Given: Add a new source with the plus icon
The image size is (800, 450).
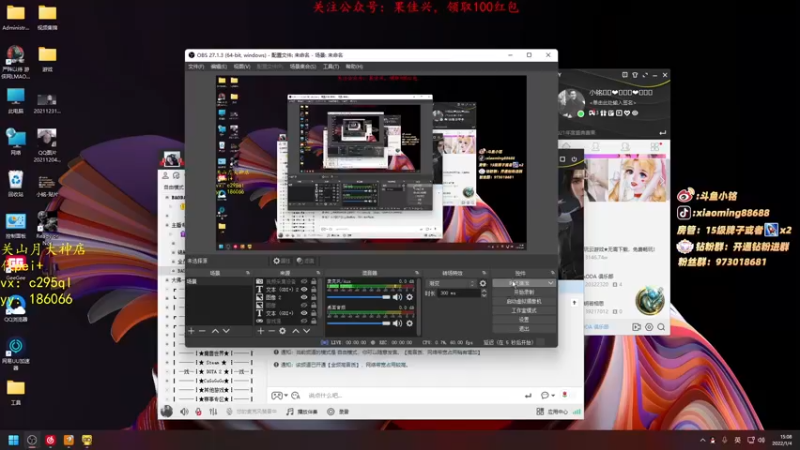Looking at the screenshot, I should [261, 331].
